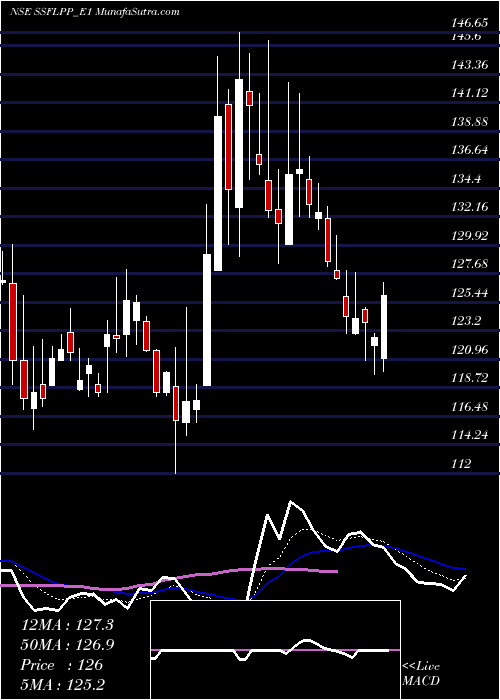The image size is (500, 700).
Task: Click the 12MA : 127.3 readout
Action: coord(67,625)
